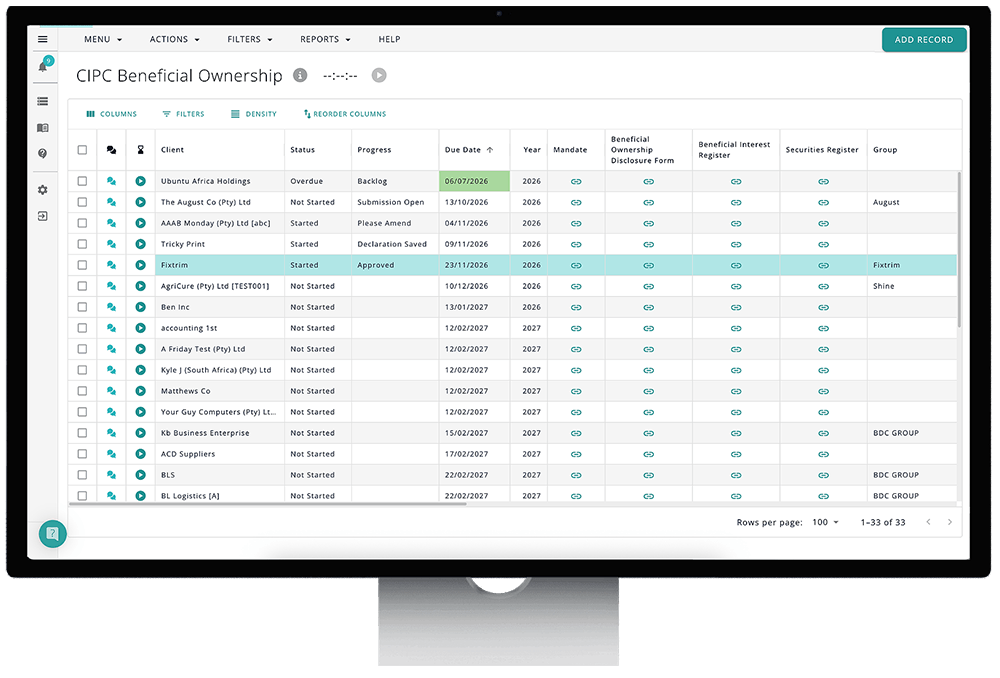
Task: Open the book guide sidebar icon
Action: point(43,128)
